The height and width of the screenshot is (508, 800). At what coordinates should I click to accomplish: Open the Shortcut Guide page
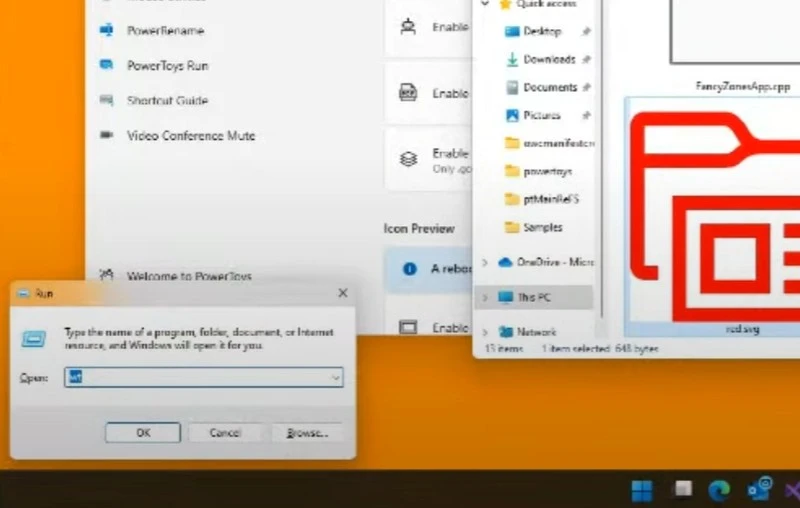click(x=166, y=100)
